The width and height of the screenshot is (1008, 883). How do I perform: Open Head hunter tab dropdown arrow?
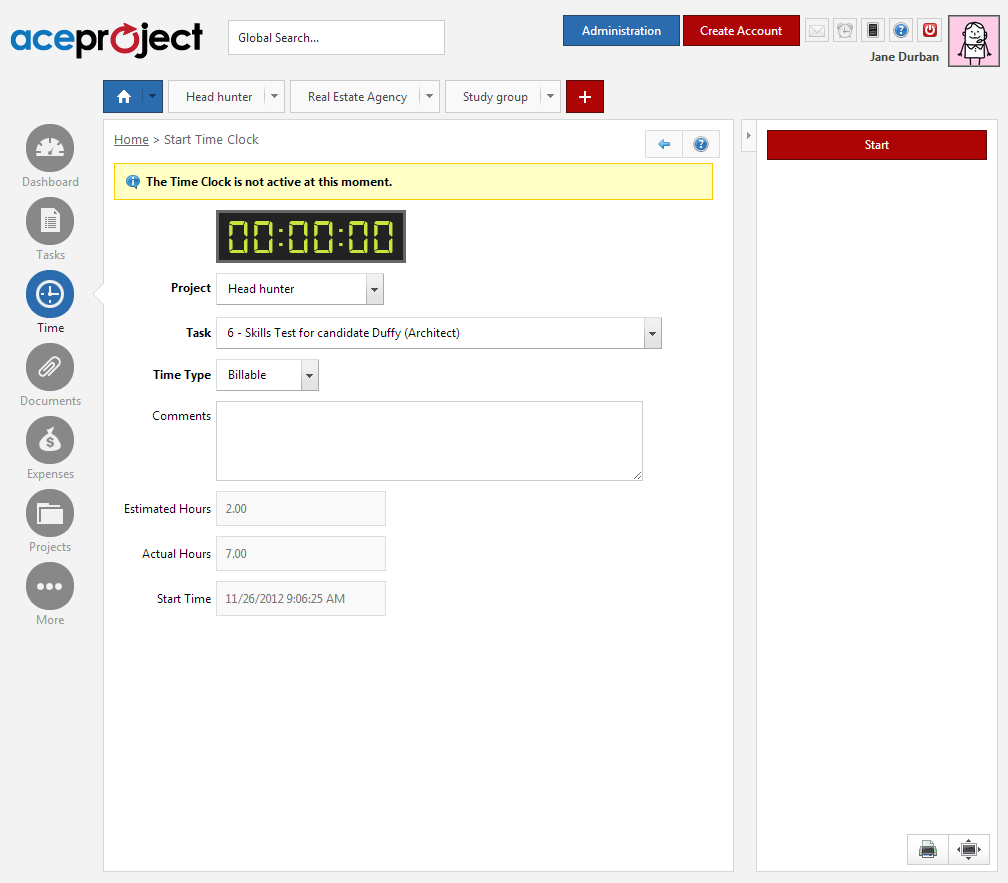tap(274, 96)
